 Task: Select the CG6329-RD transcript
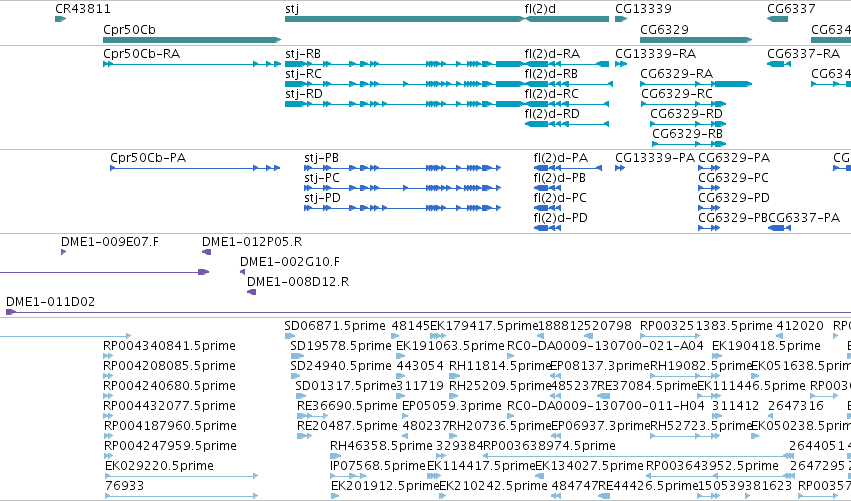pos(688,124)
